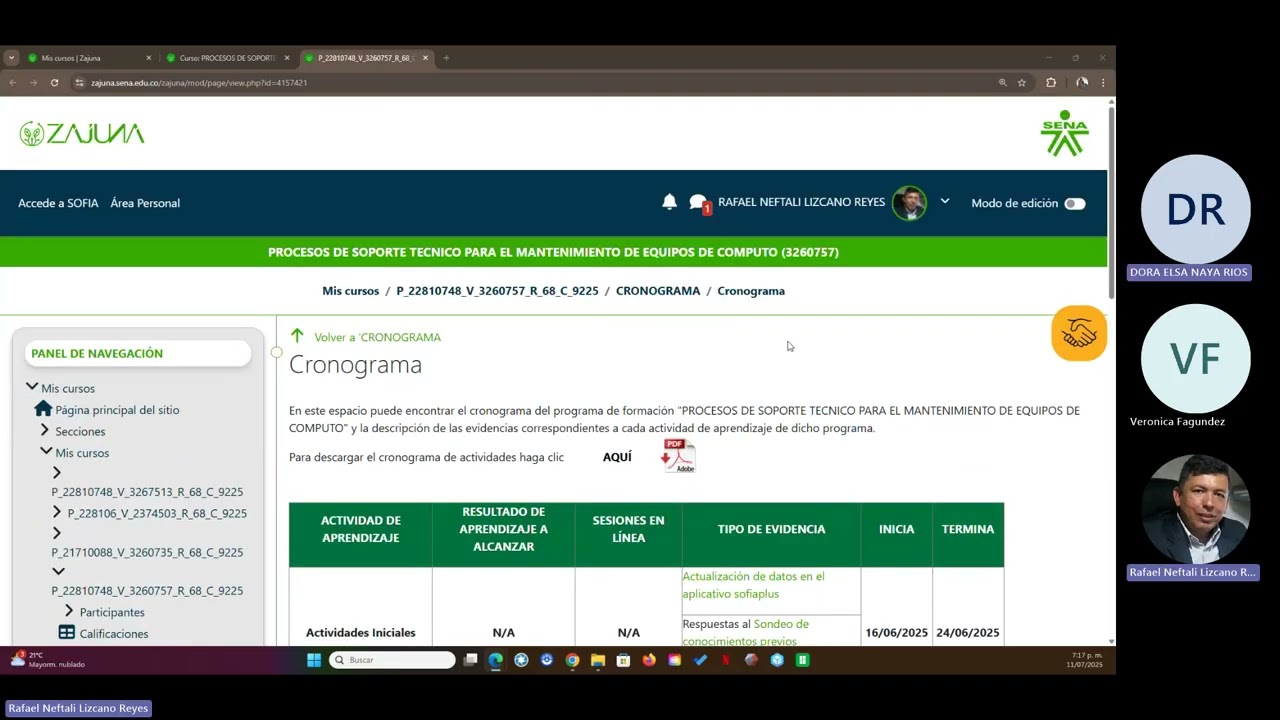This screenshot has height=720, width=1280.
Task: Open Chrome from taskbar
Action: coord(572,660)
